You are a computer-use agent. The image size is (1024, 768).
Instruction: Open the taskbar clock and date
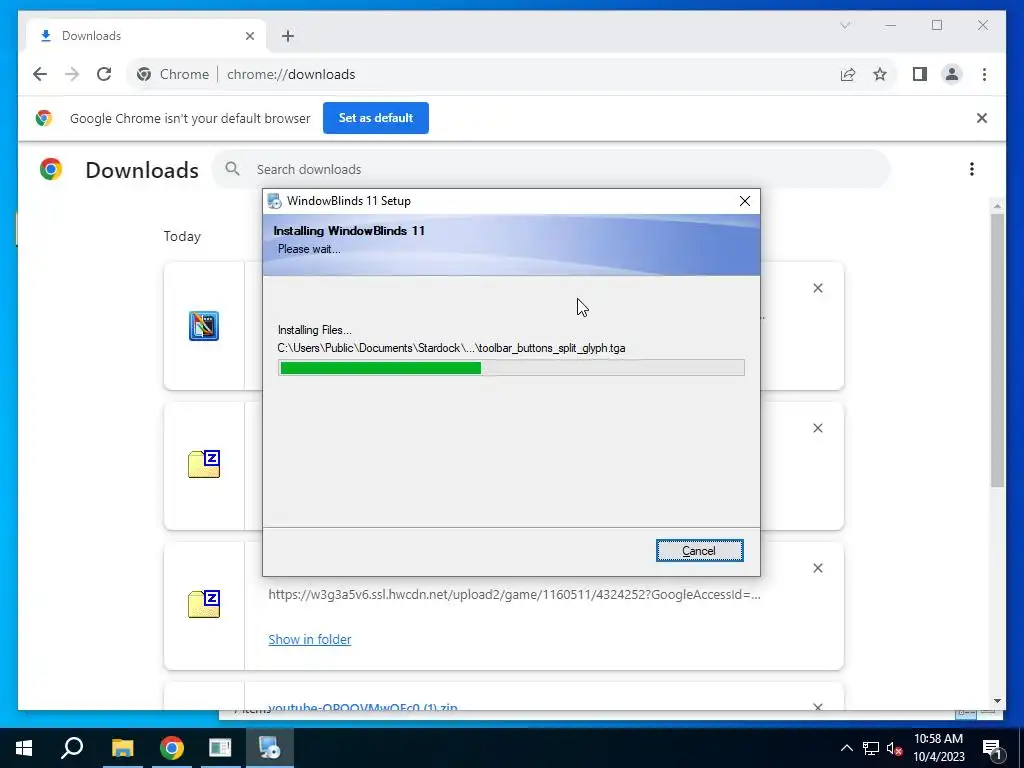pyautogui.click(x=938, y=748)
